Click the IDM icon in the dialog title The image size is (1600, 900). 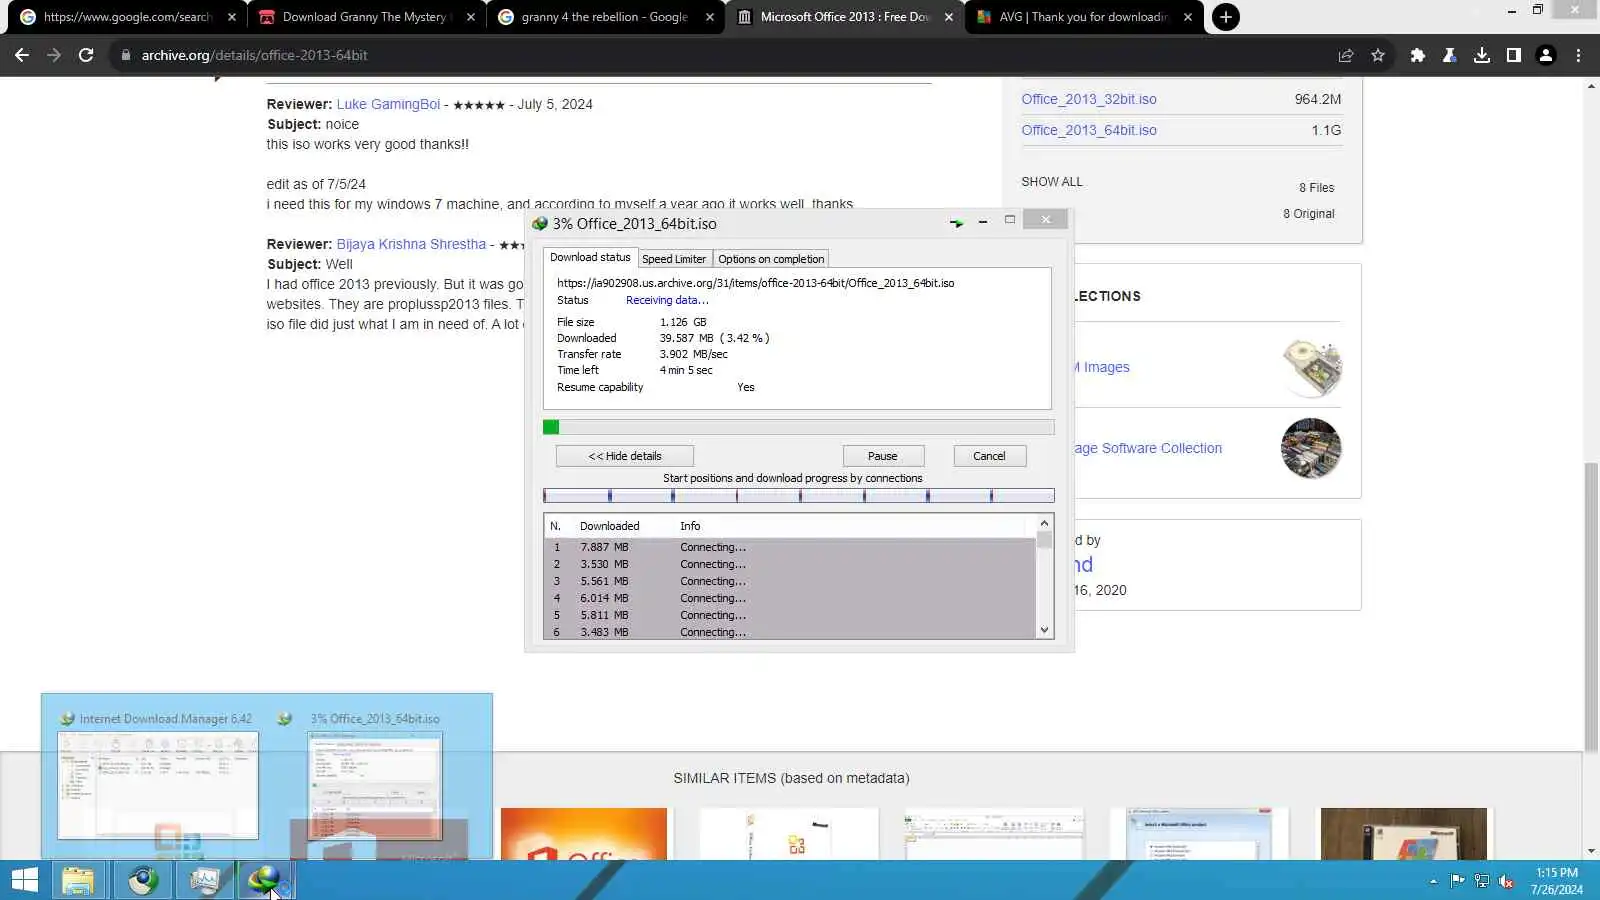[540, 224]
